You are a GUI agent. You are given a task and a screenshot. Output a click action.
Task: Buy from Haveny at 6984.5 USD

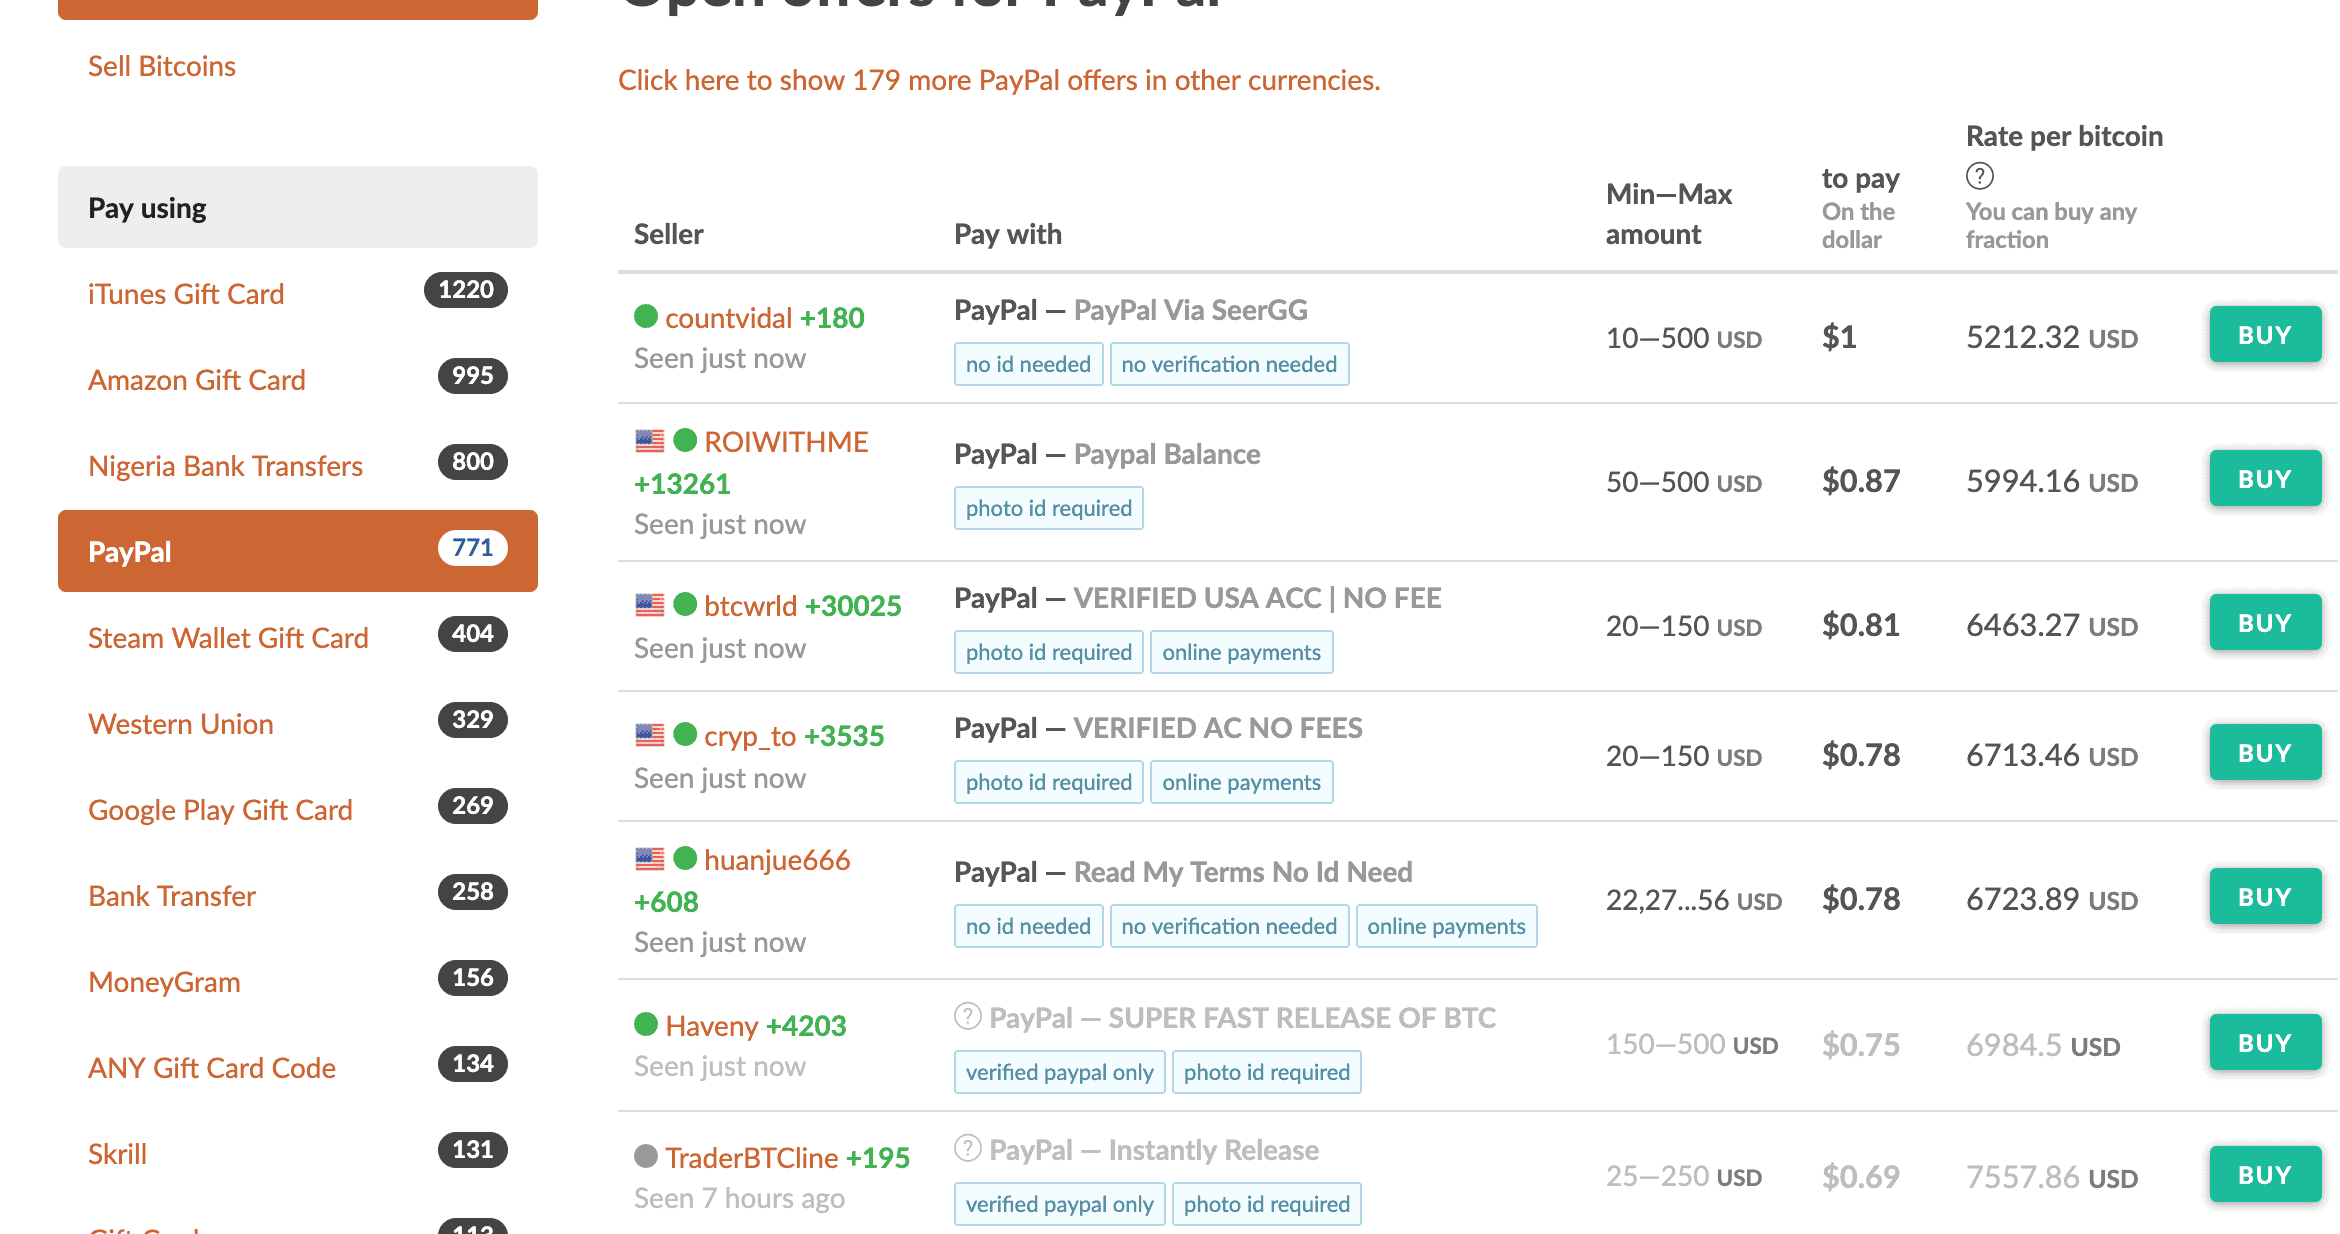pos(2265,1043)
